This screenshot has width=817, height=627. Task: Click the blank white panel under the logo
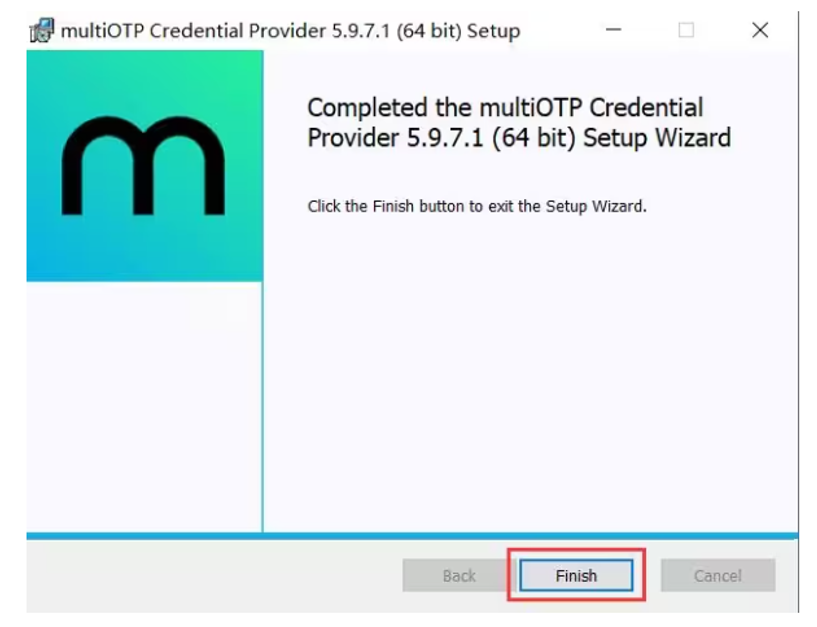(x=144, y=407)
